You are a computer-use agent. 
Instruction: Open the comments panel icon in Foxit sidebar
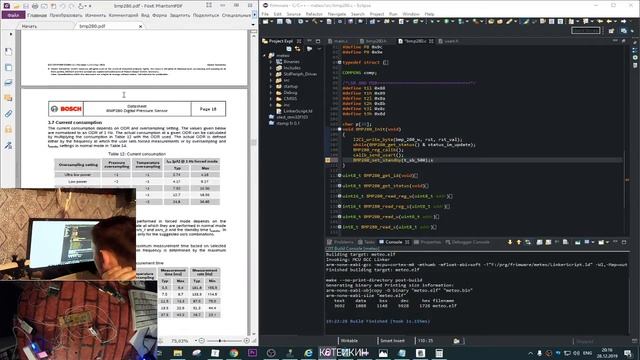tap(8, 98)
